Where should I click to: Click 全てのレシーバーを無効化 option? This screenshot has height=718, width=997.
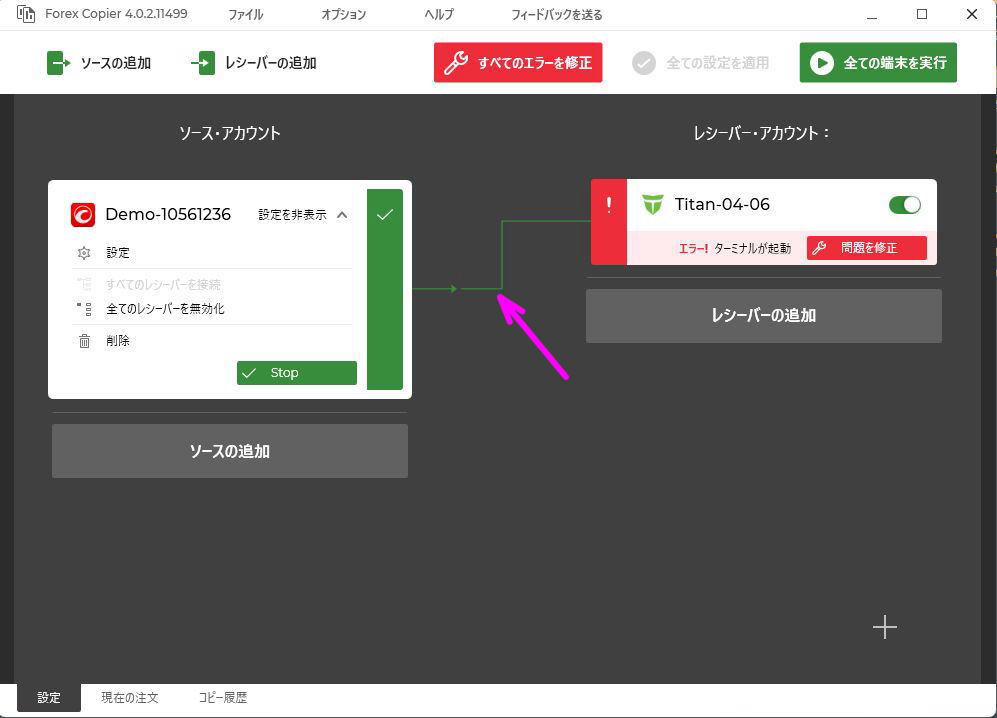pyautogui.click(x=165, y=309)
